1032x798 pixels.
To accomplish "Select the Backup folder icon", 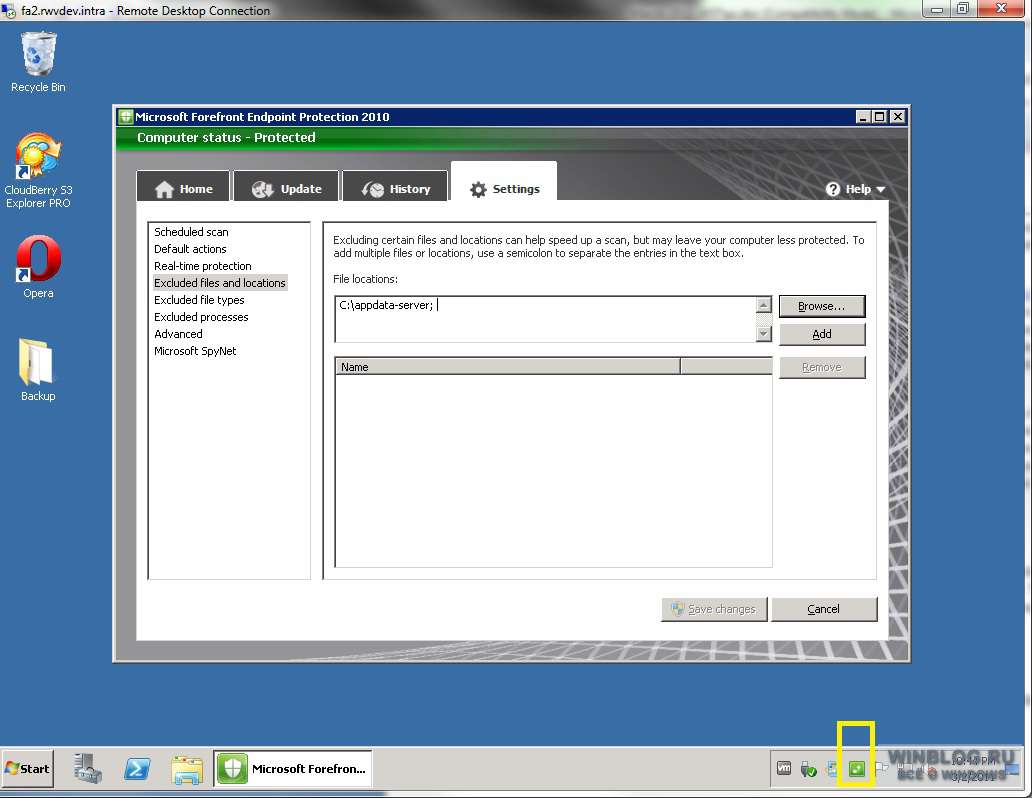I will point(38,369).
